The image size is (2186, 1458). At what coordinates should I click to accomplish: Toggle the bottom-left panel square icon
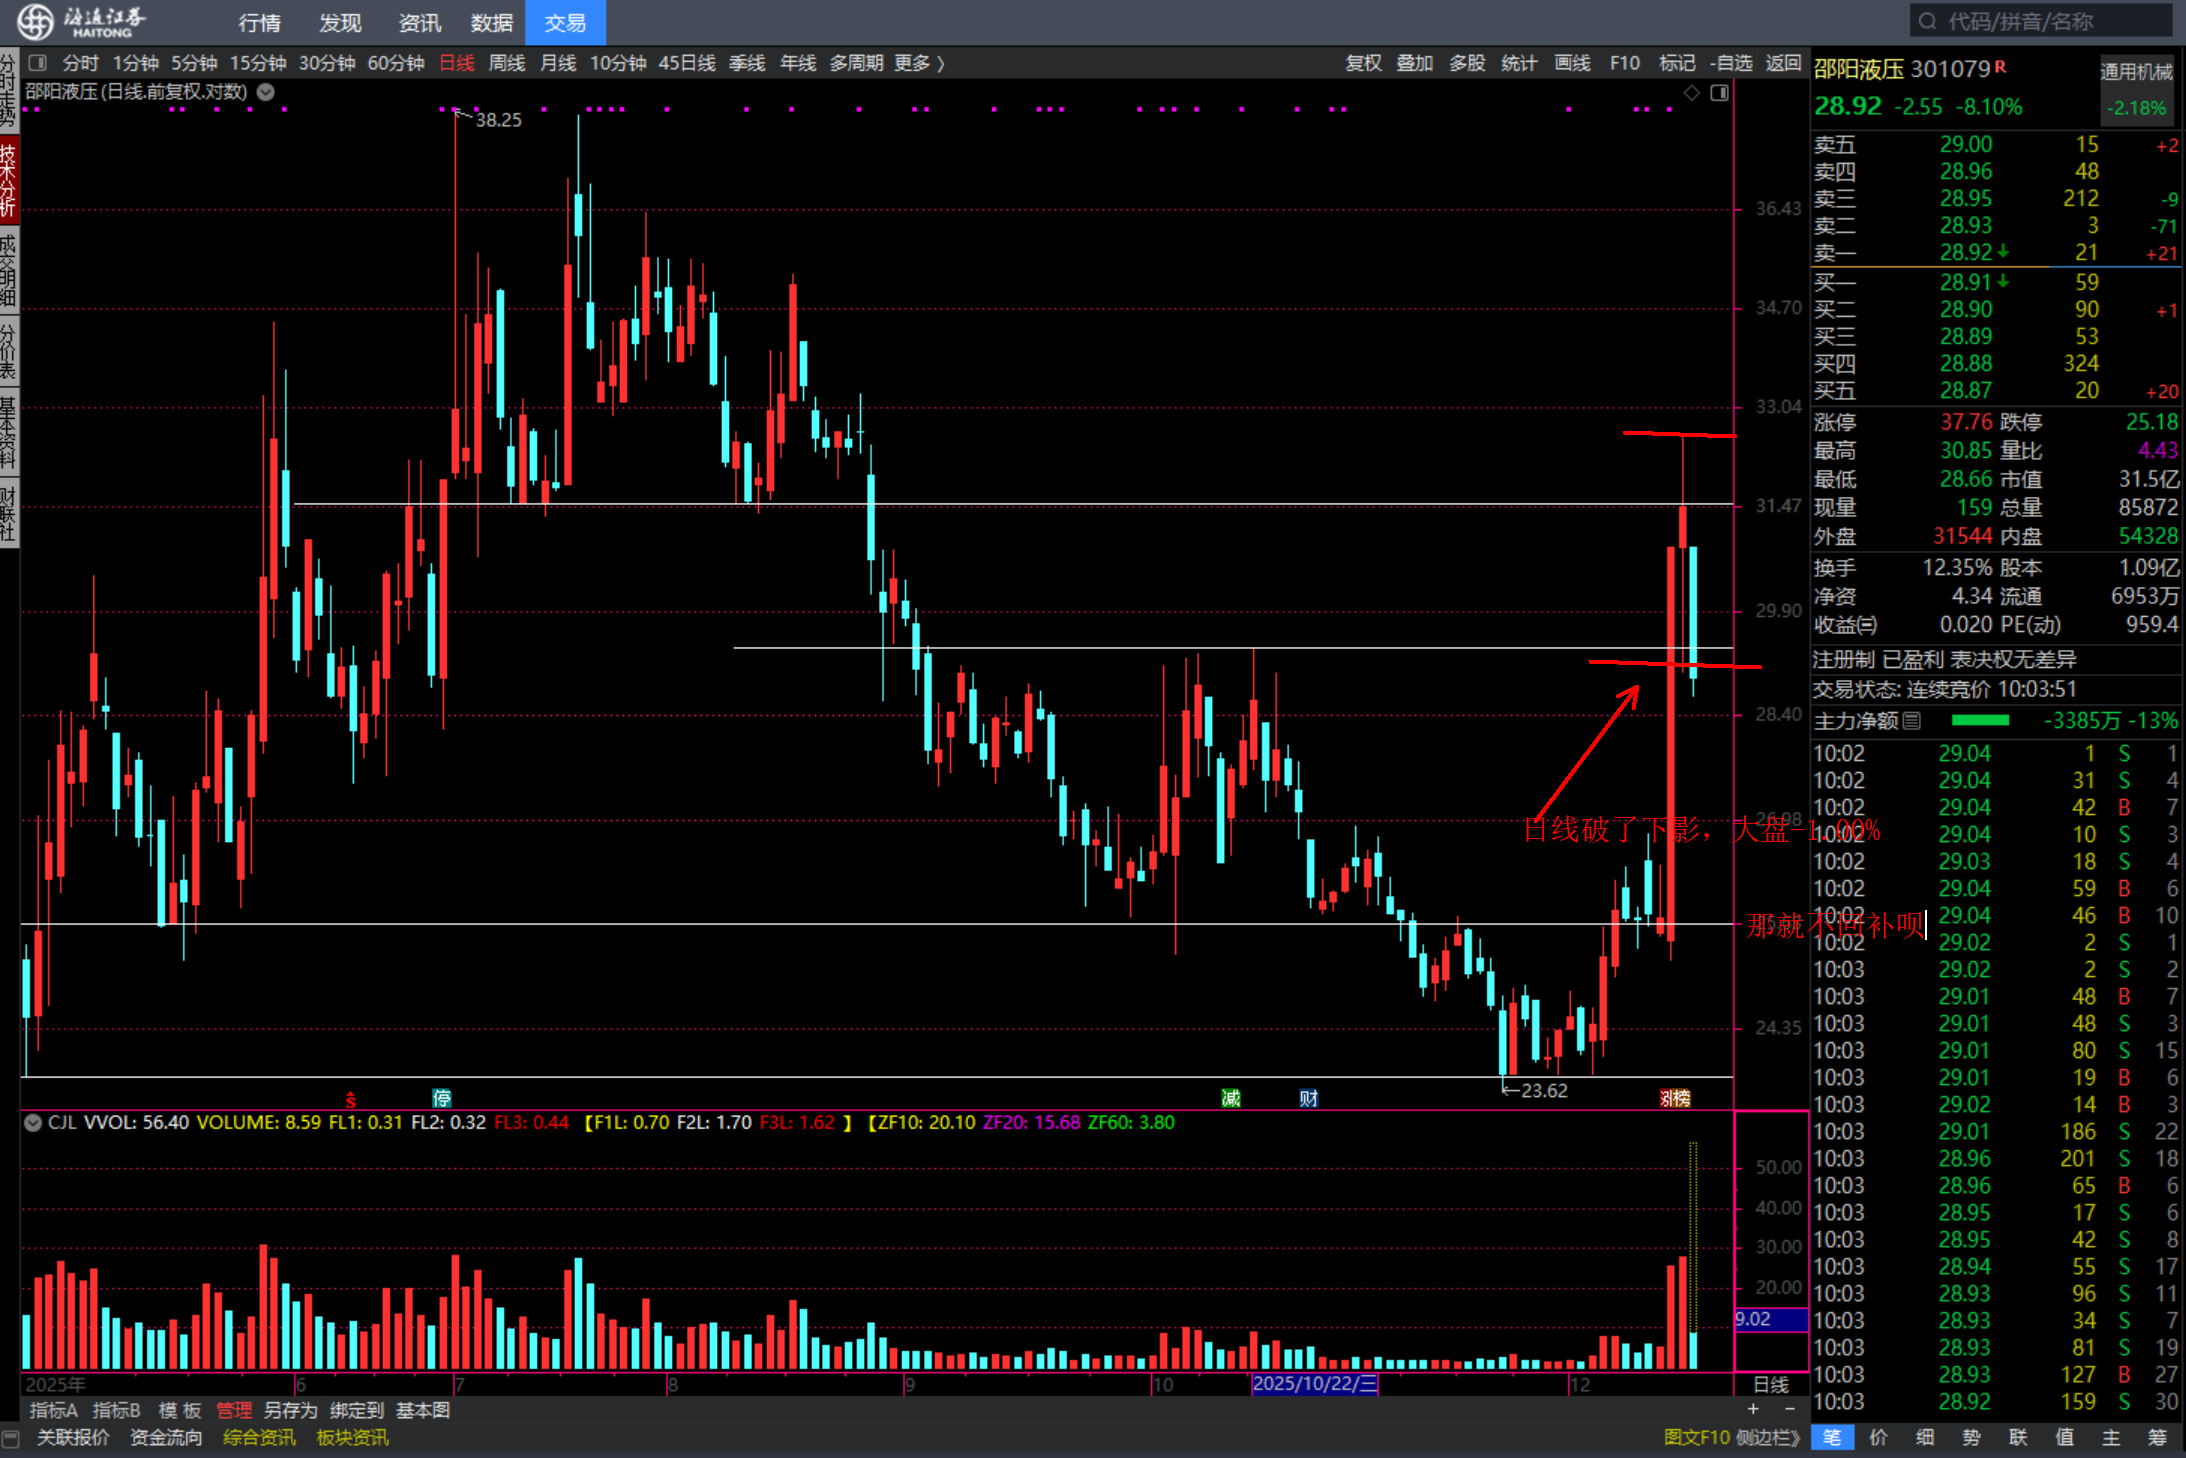tap(12, 1438)
